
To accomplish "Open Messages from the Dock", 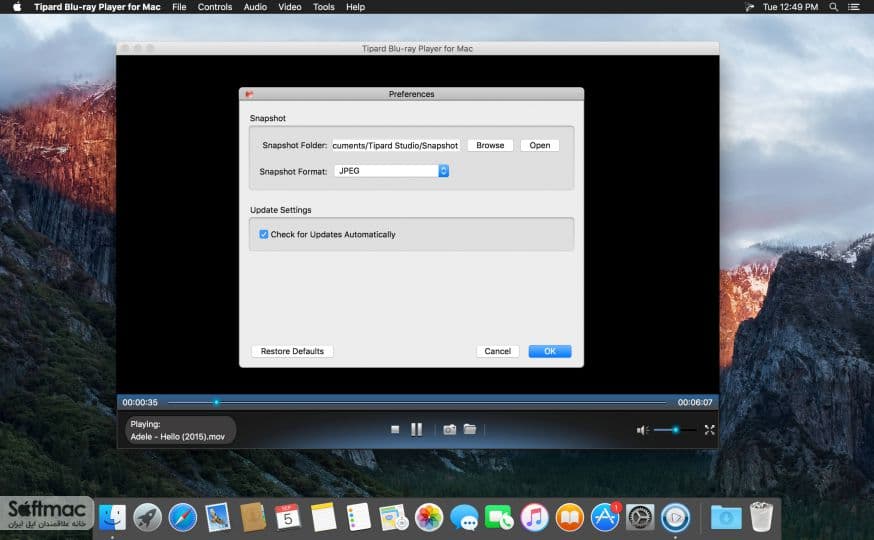I will 464,517.
